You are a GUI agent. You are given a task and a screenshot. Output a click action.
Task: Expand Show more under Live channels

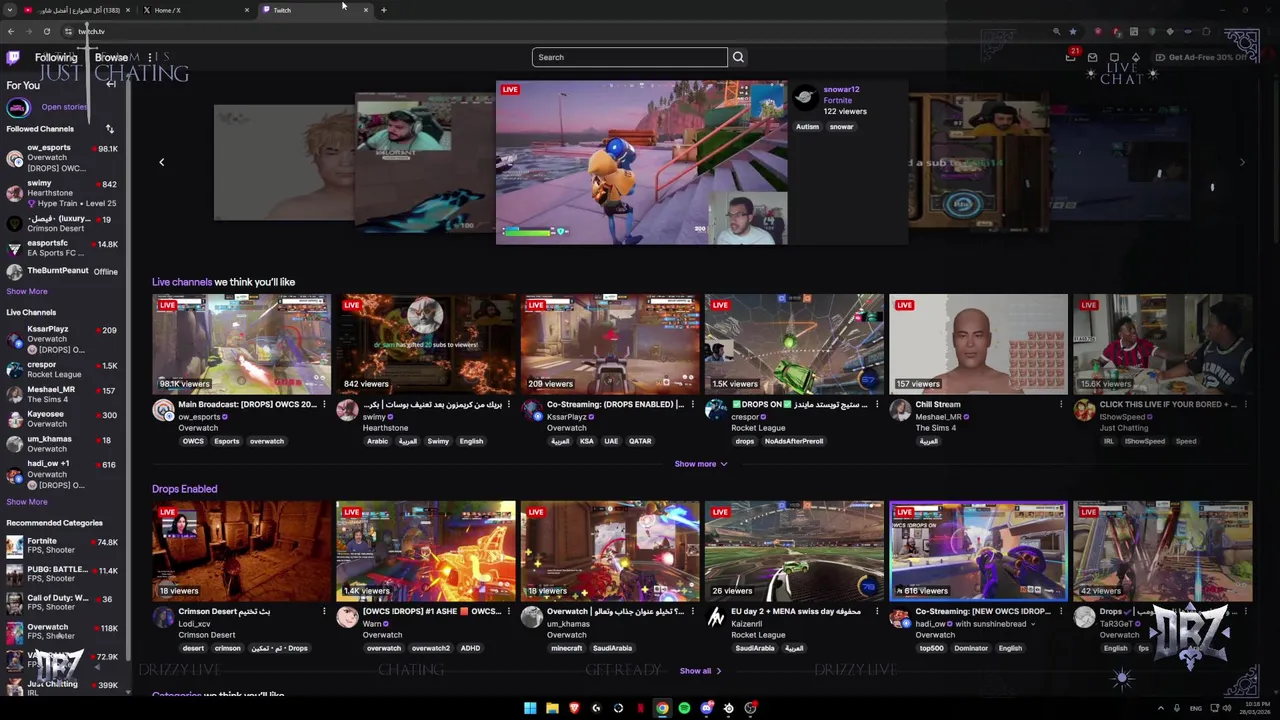tap(700, 464)
